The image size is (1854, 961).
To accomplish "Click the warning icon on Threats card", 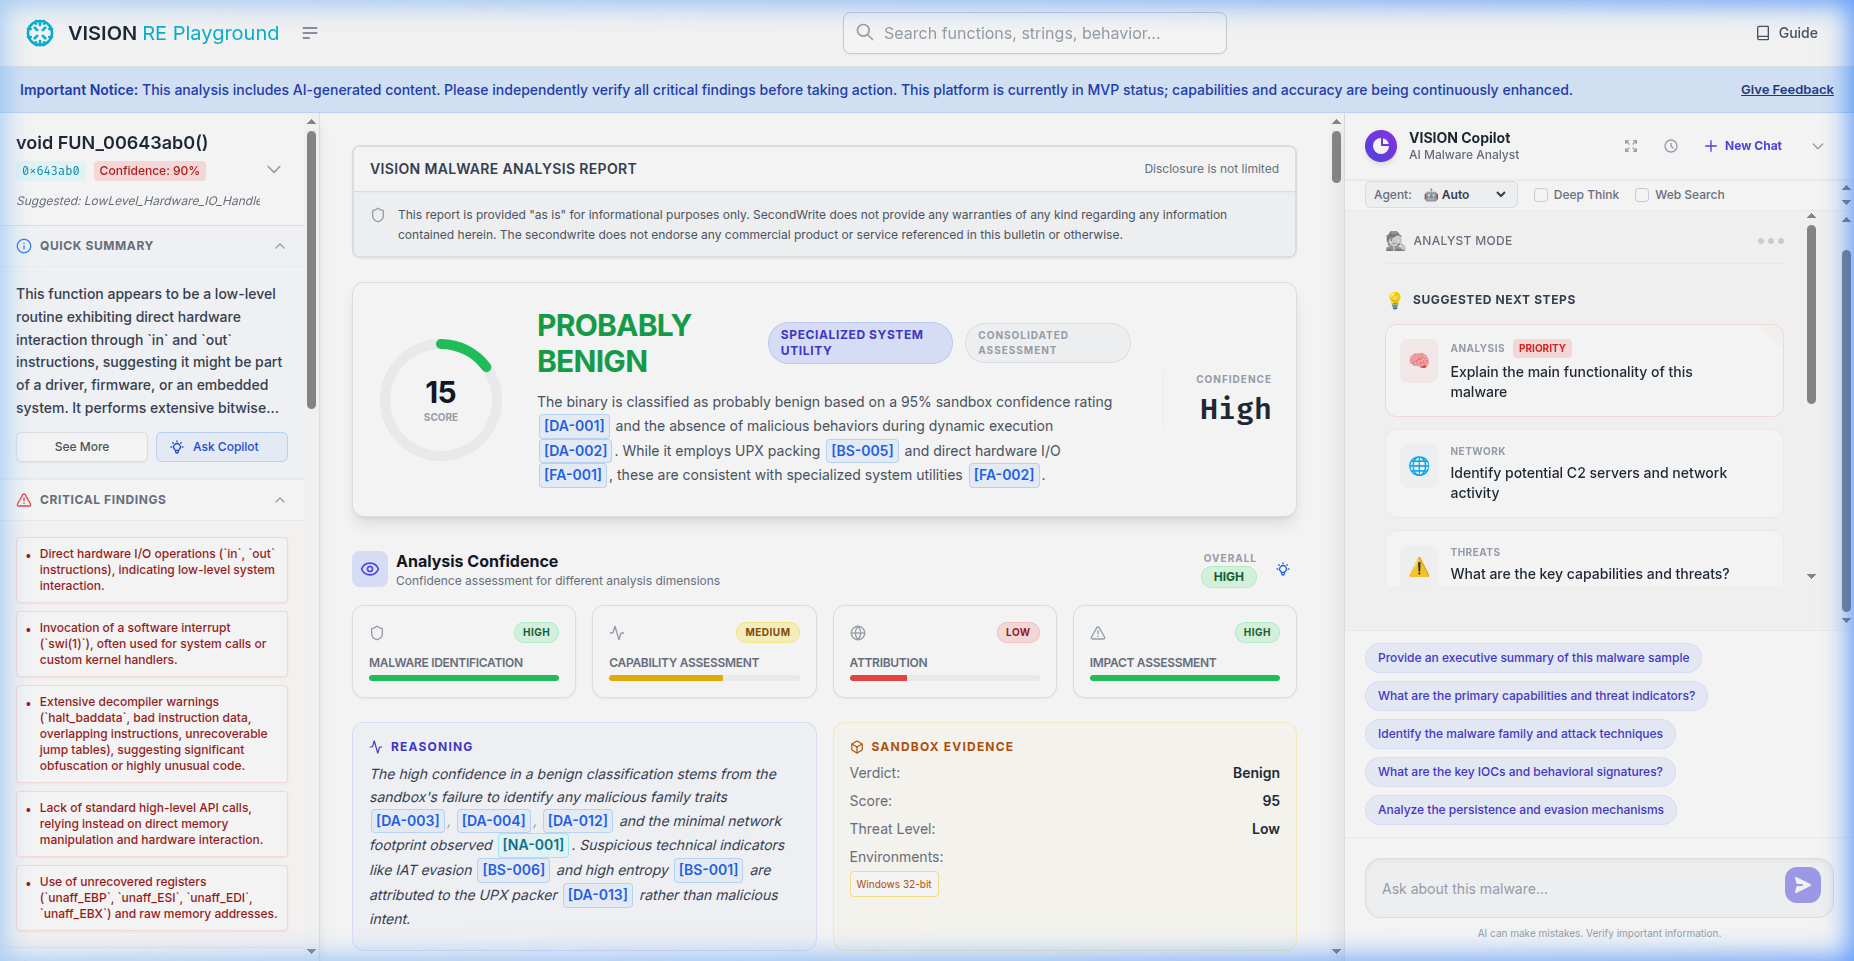I will 1419,567.
